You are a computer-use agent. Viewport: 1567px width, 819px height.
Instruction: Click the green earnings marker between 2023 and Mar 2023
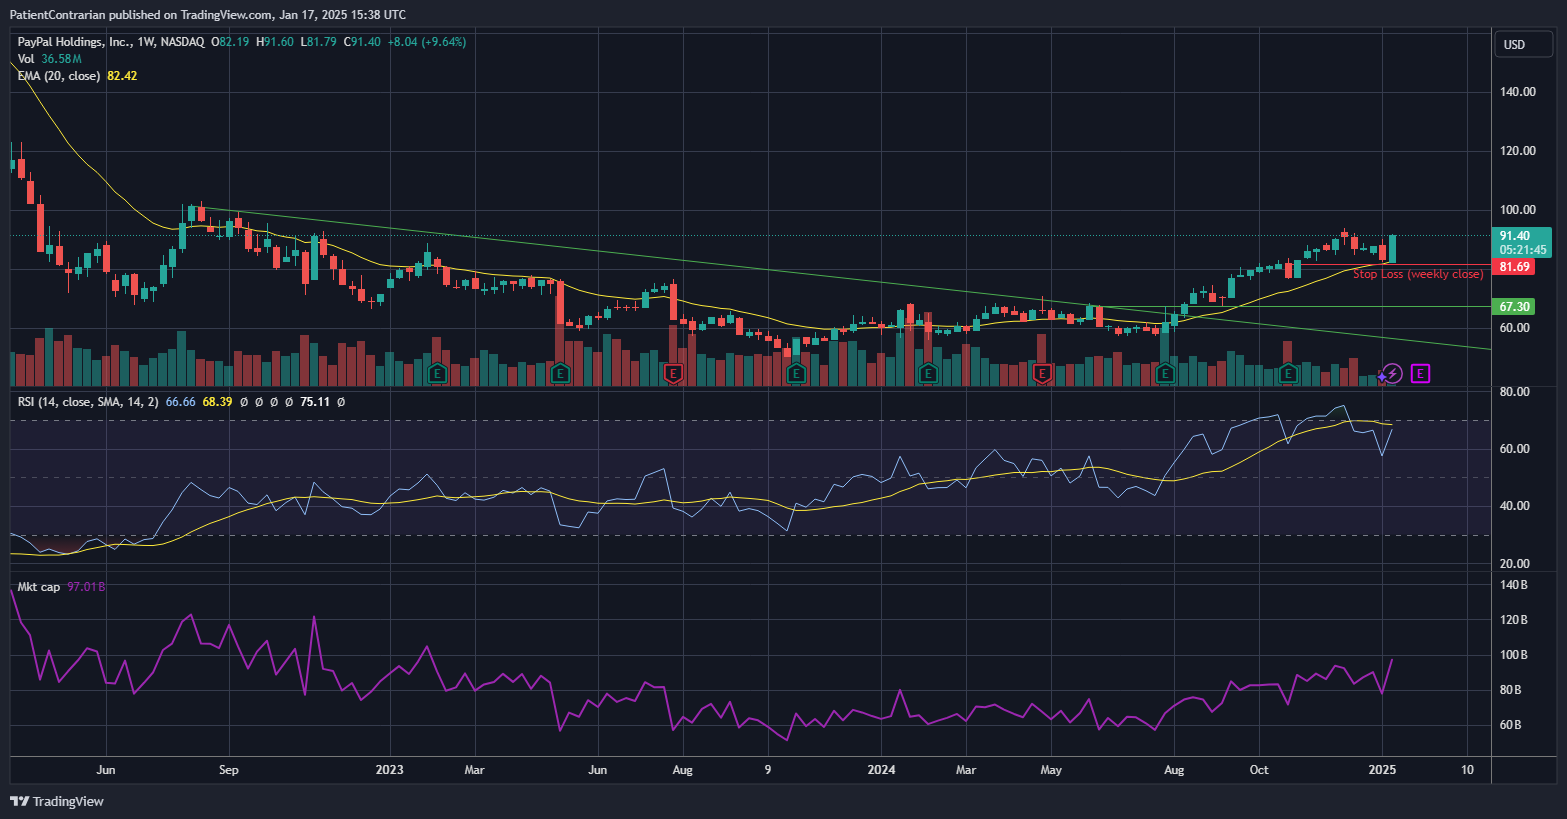click(437, 374)
